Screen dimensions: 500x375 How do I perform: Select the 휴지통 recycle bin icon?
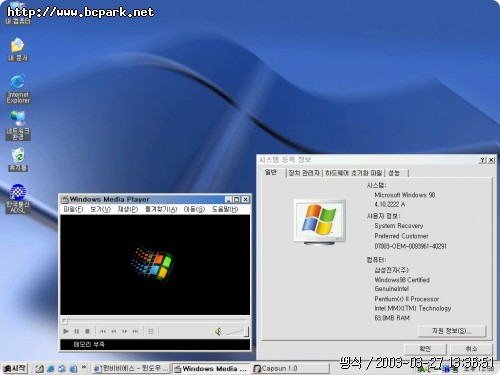point(18,159)
